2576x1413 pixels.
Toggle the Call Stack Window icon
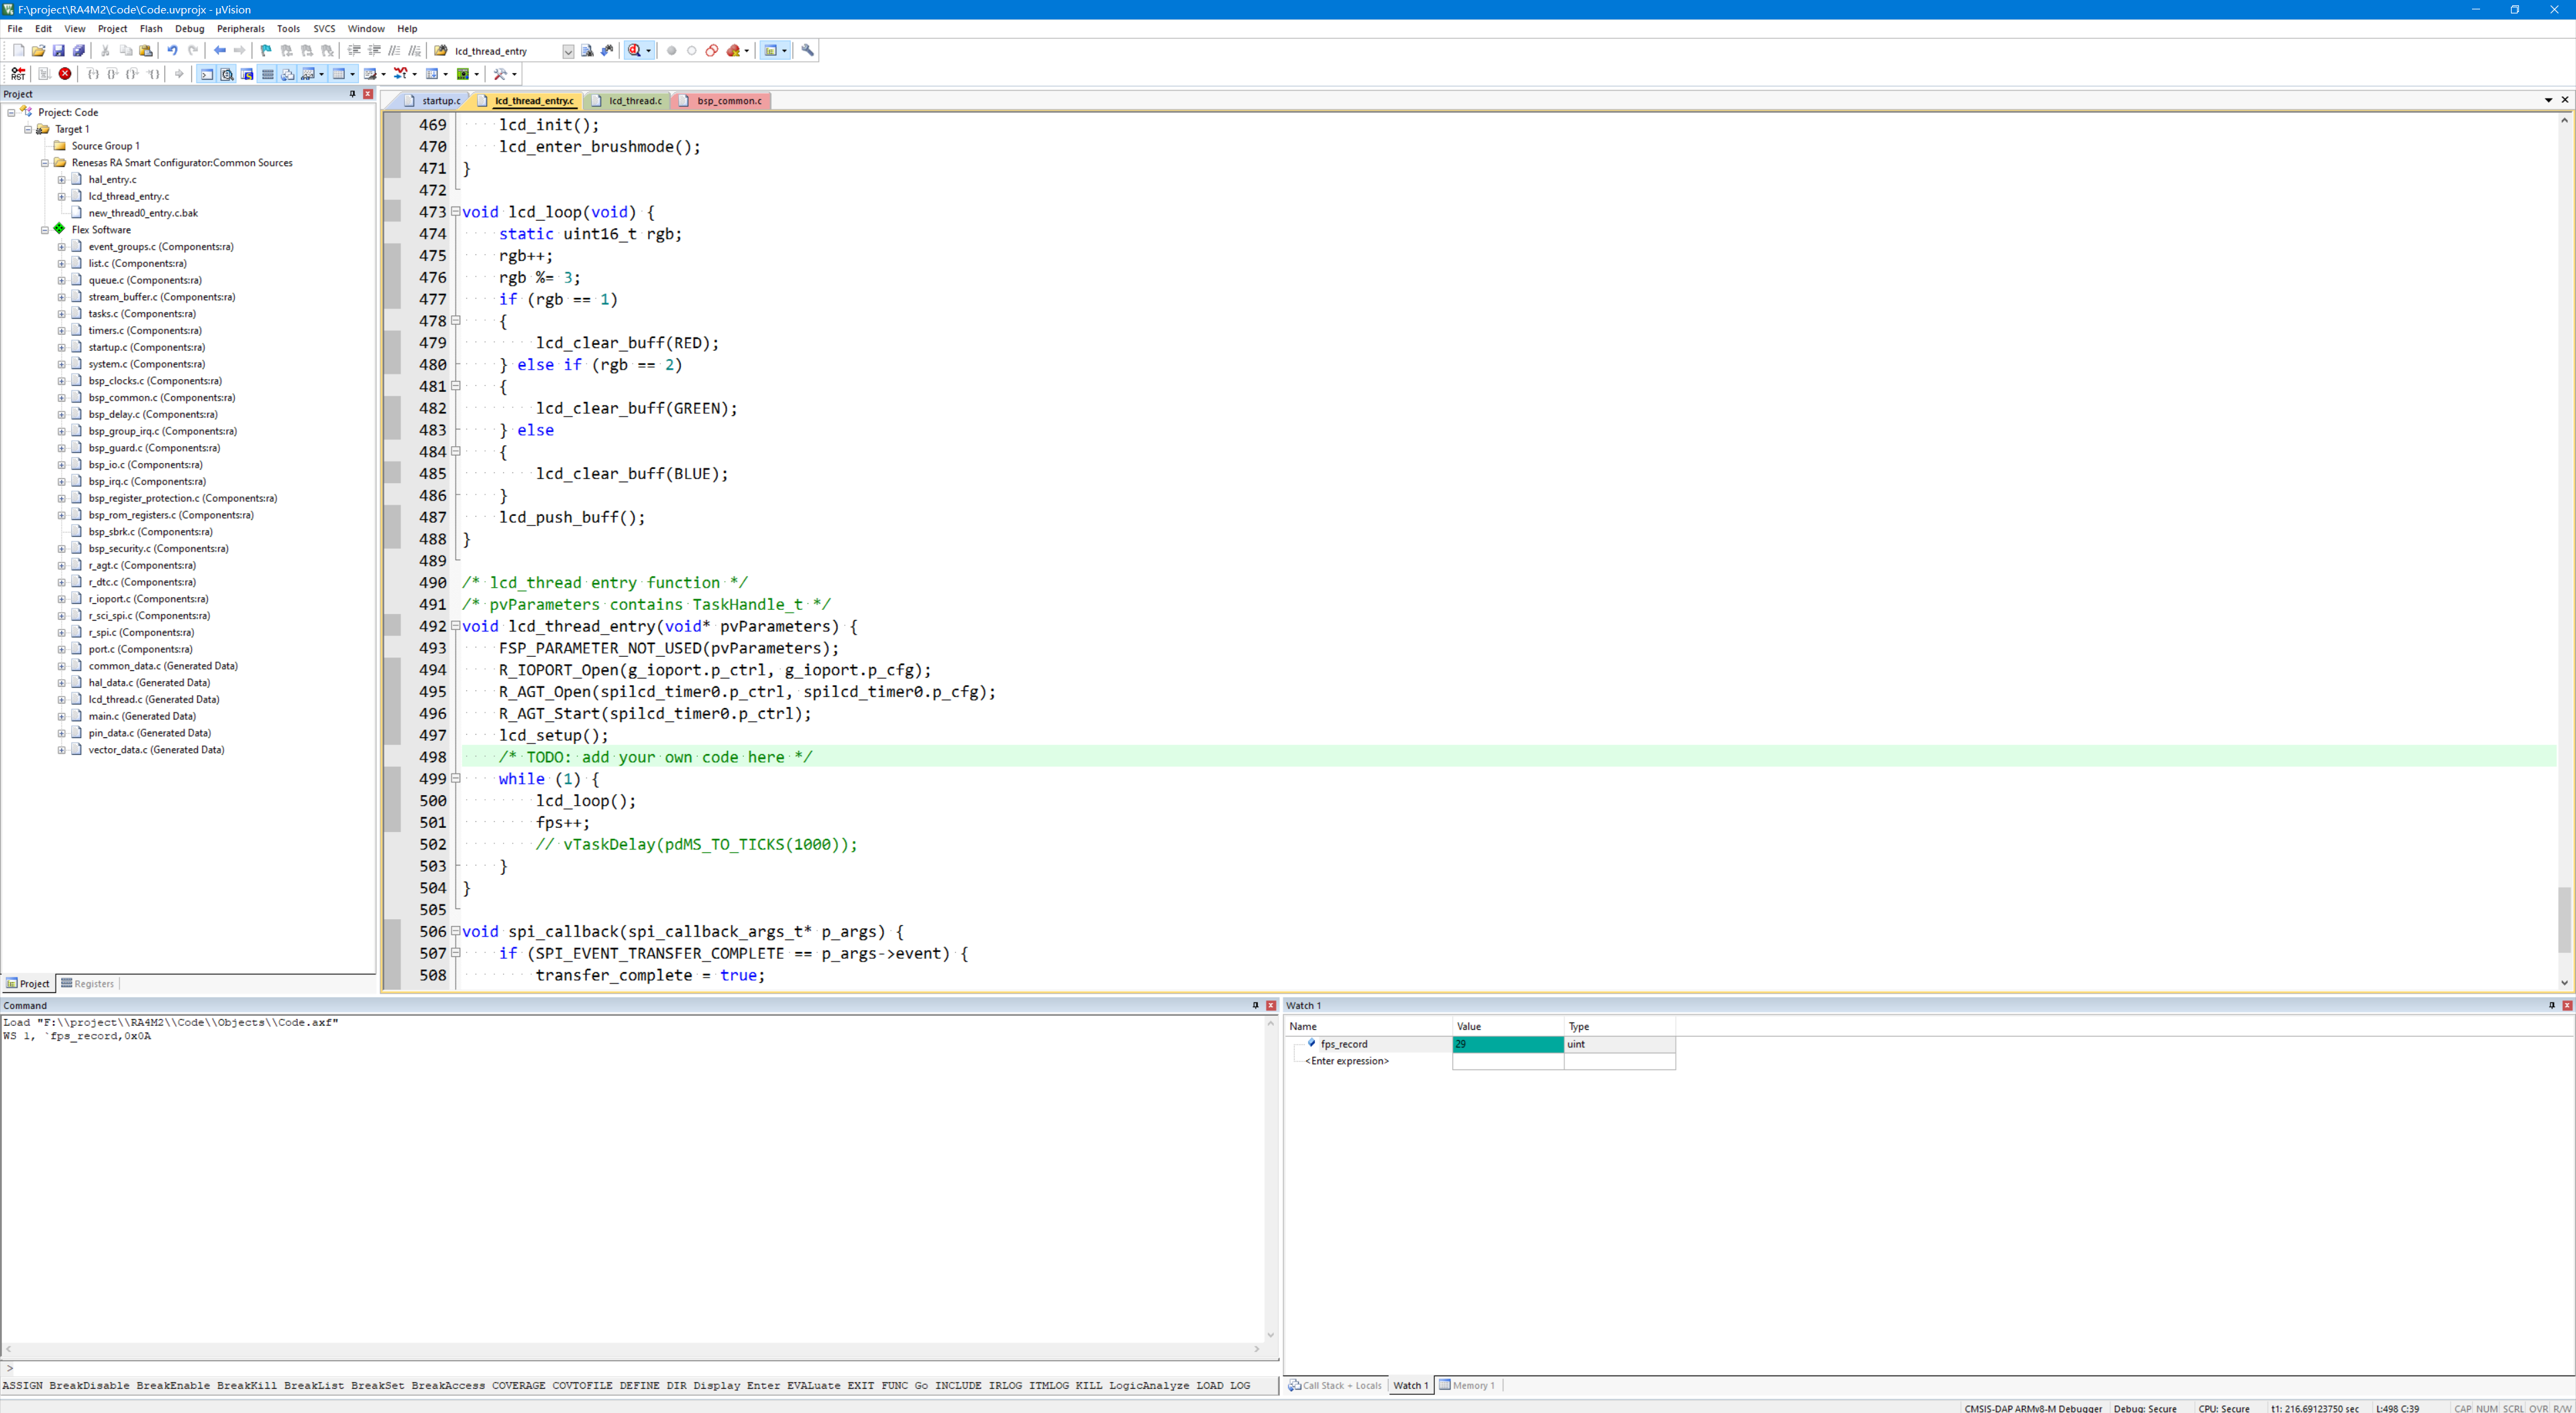coord(287,74)
